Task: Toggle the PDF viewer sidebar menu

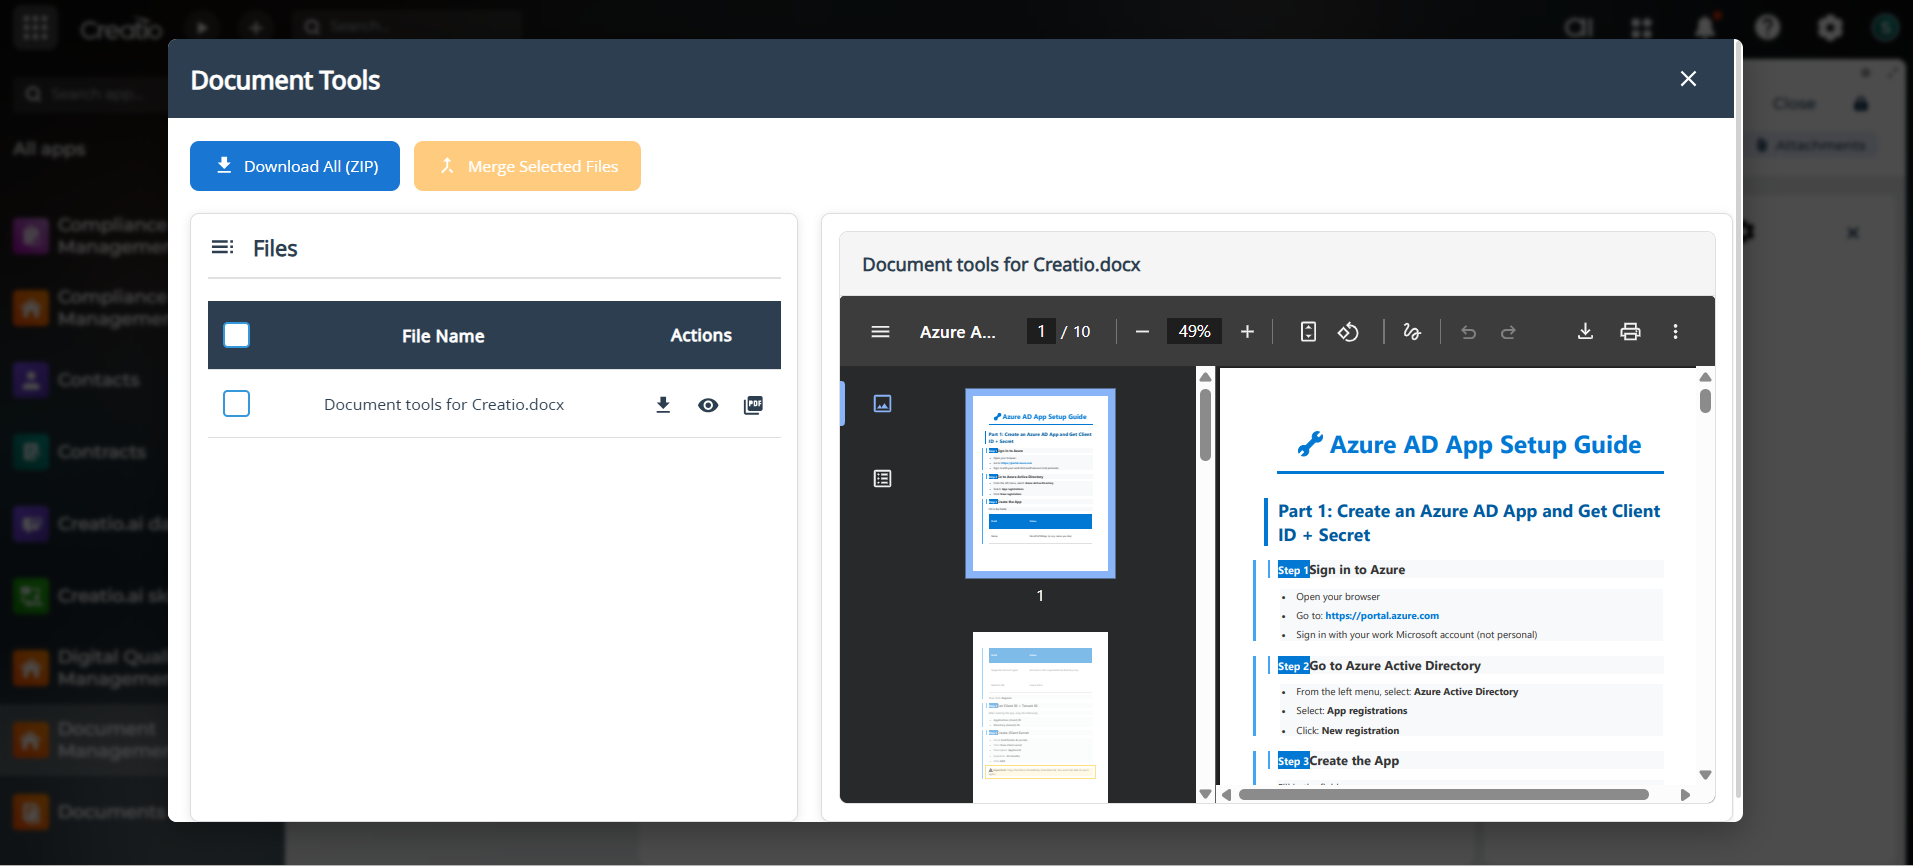Action: 880,332
